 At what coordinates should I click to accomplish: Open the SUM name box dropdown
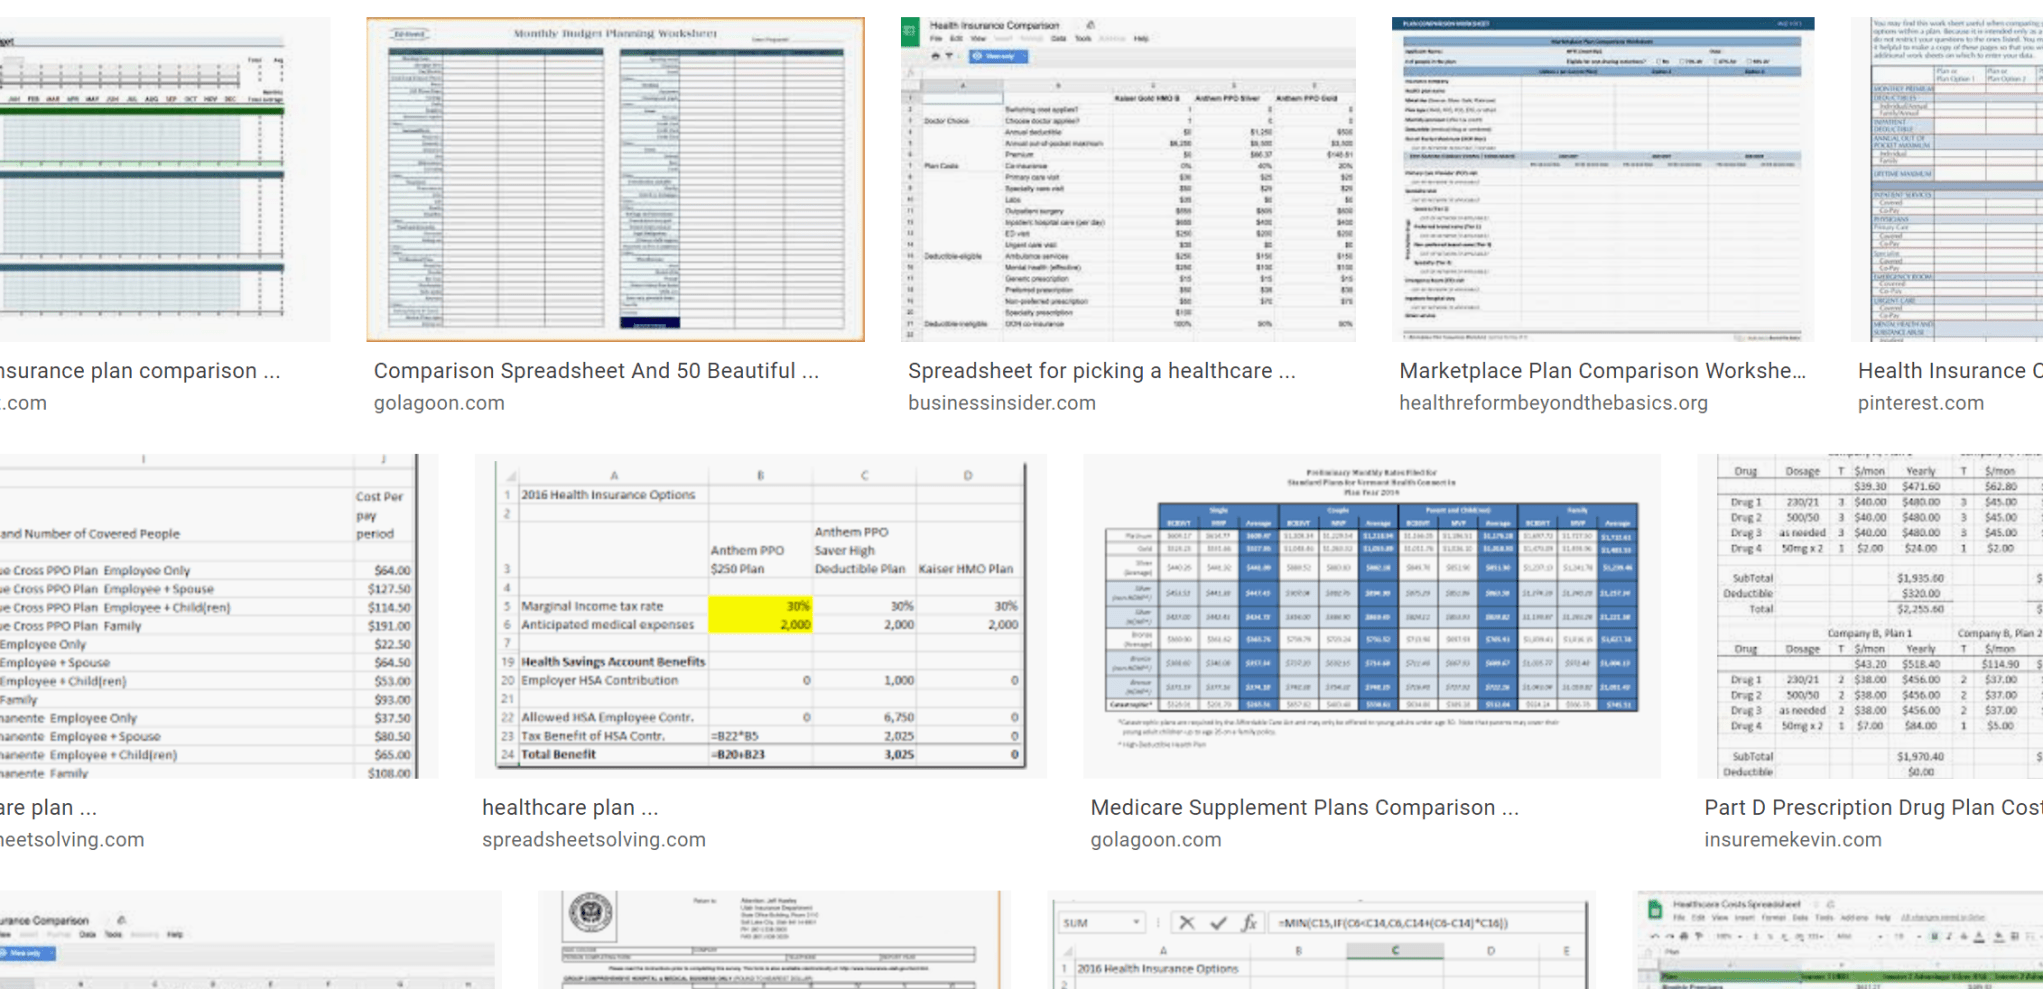pyautogui.click(x=1136, y=923)
